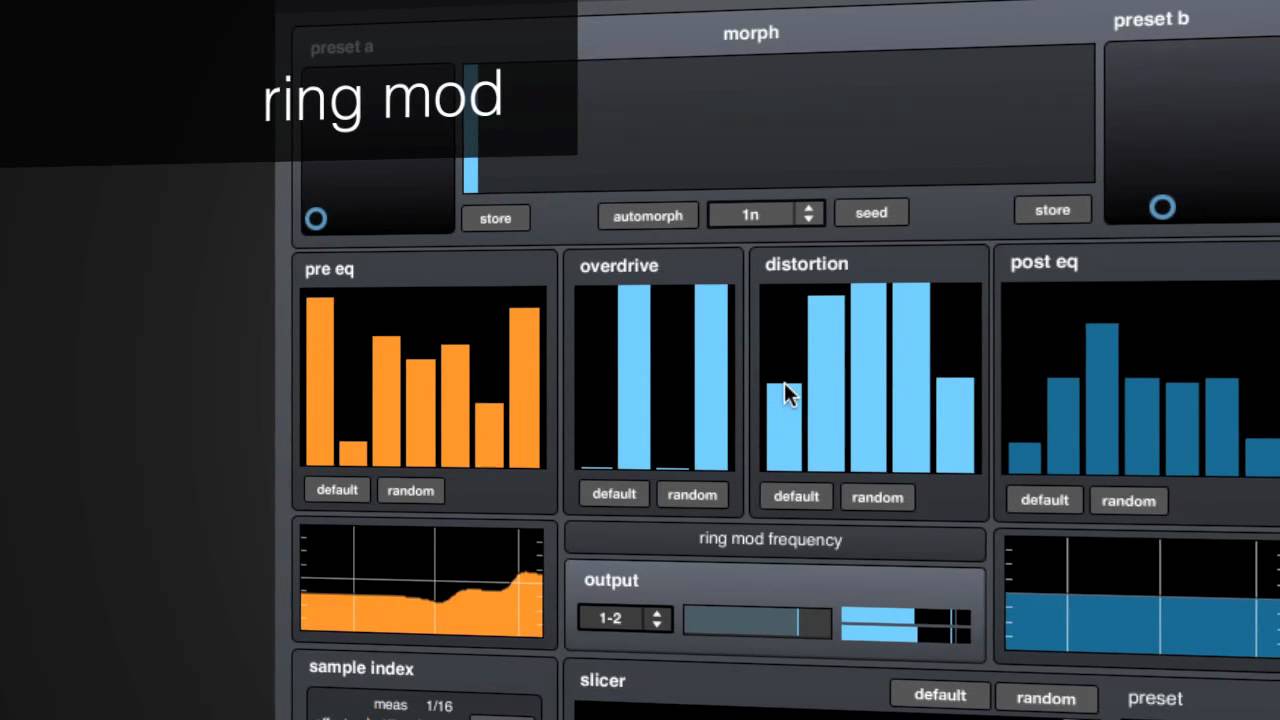The width and height of the screenshot is (1280, 720).
Task: Click the third distortion bar
Action: click(x=868, y=378)
